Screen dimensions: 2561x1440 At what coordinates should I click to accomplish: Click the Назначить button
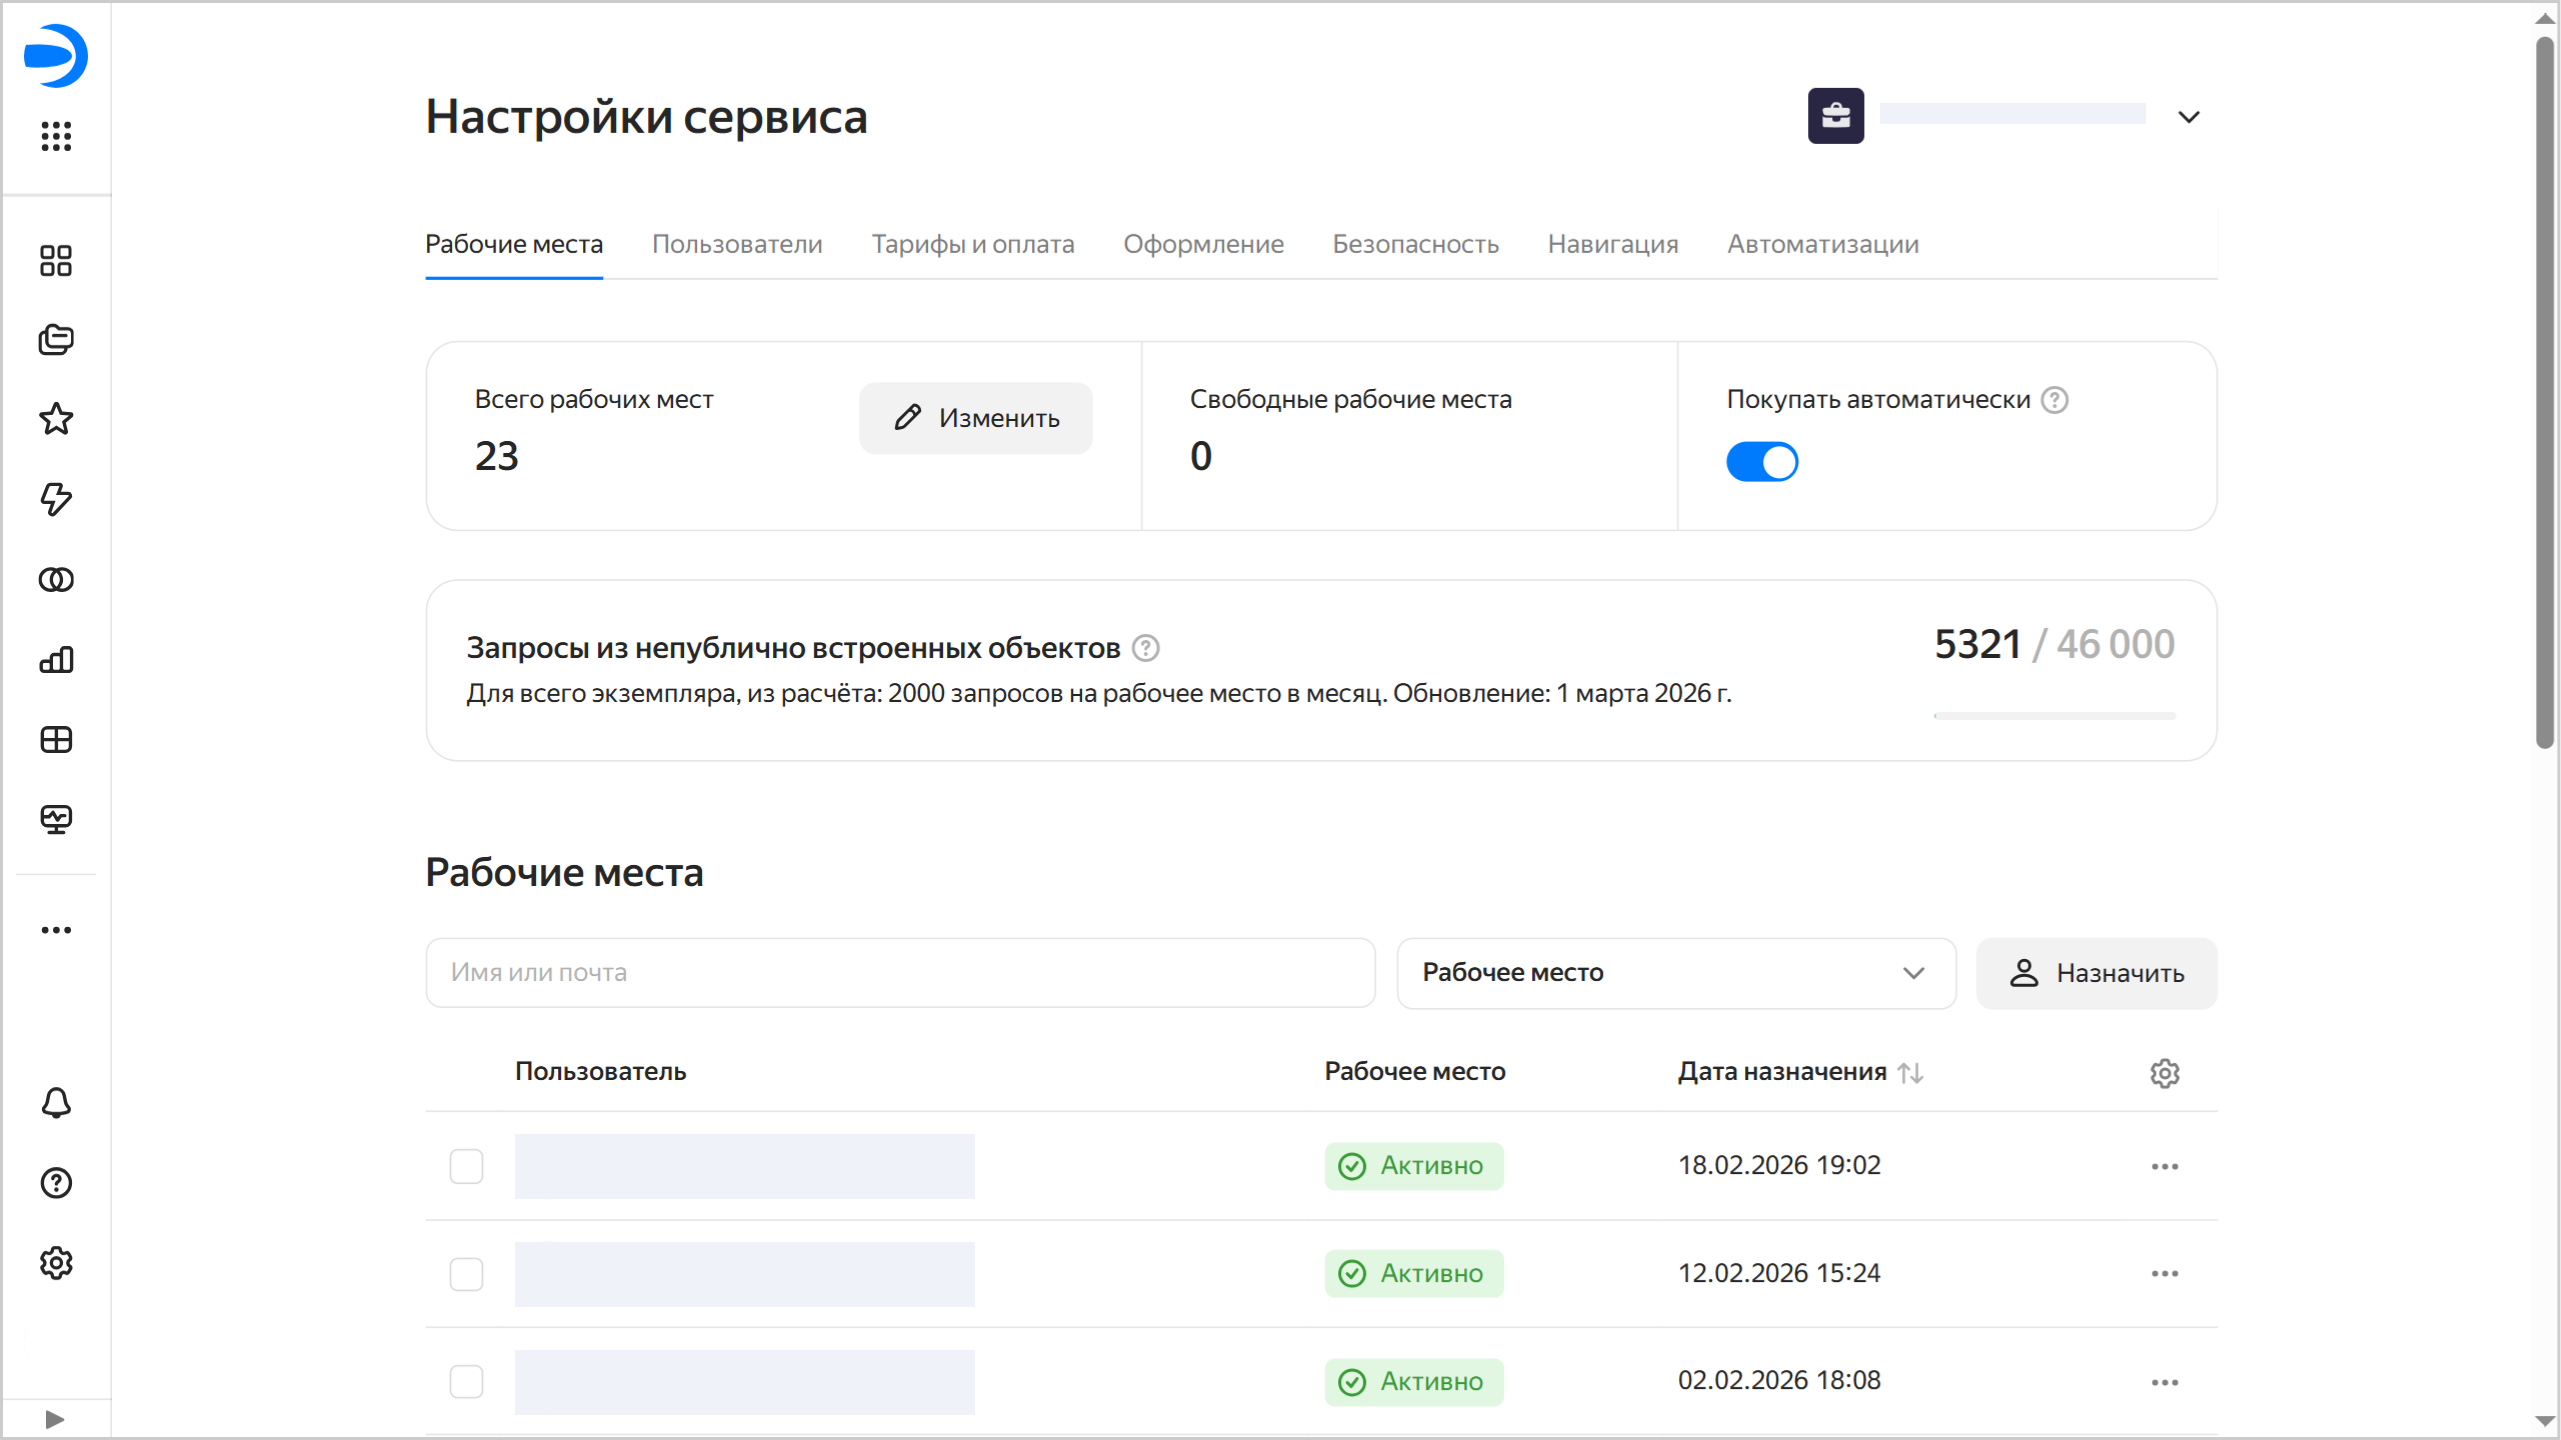(2096, 973)
